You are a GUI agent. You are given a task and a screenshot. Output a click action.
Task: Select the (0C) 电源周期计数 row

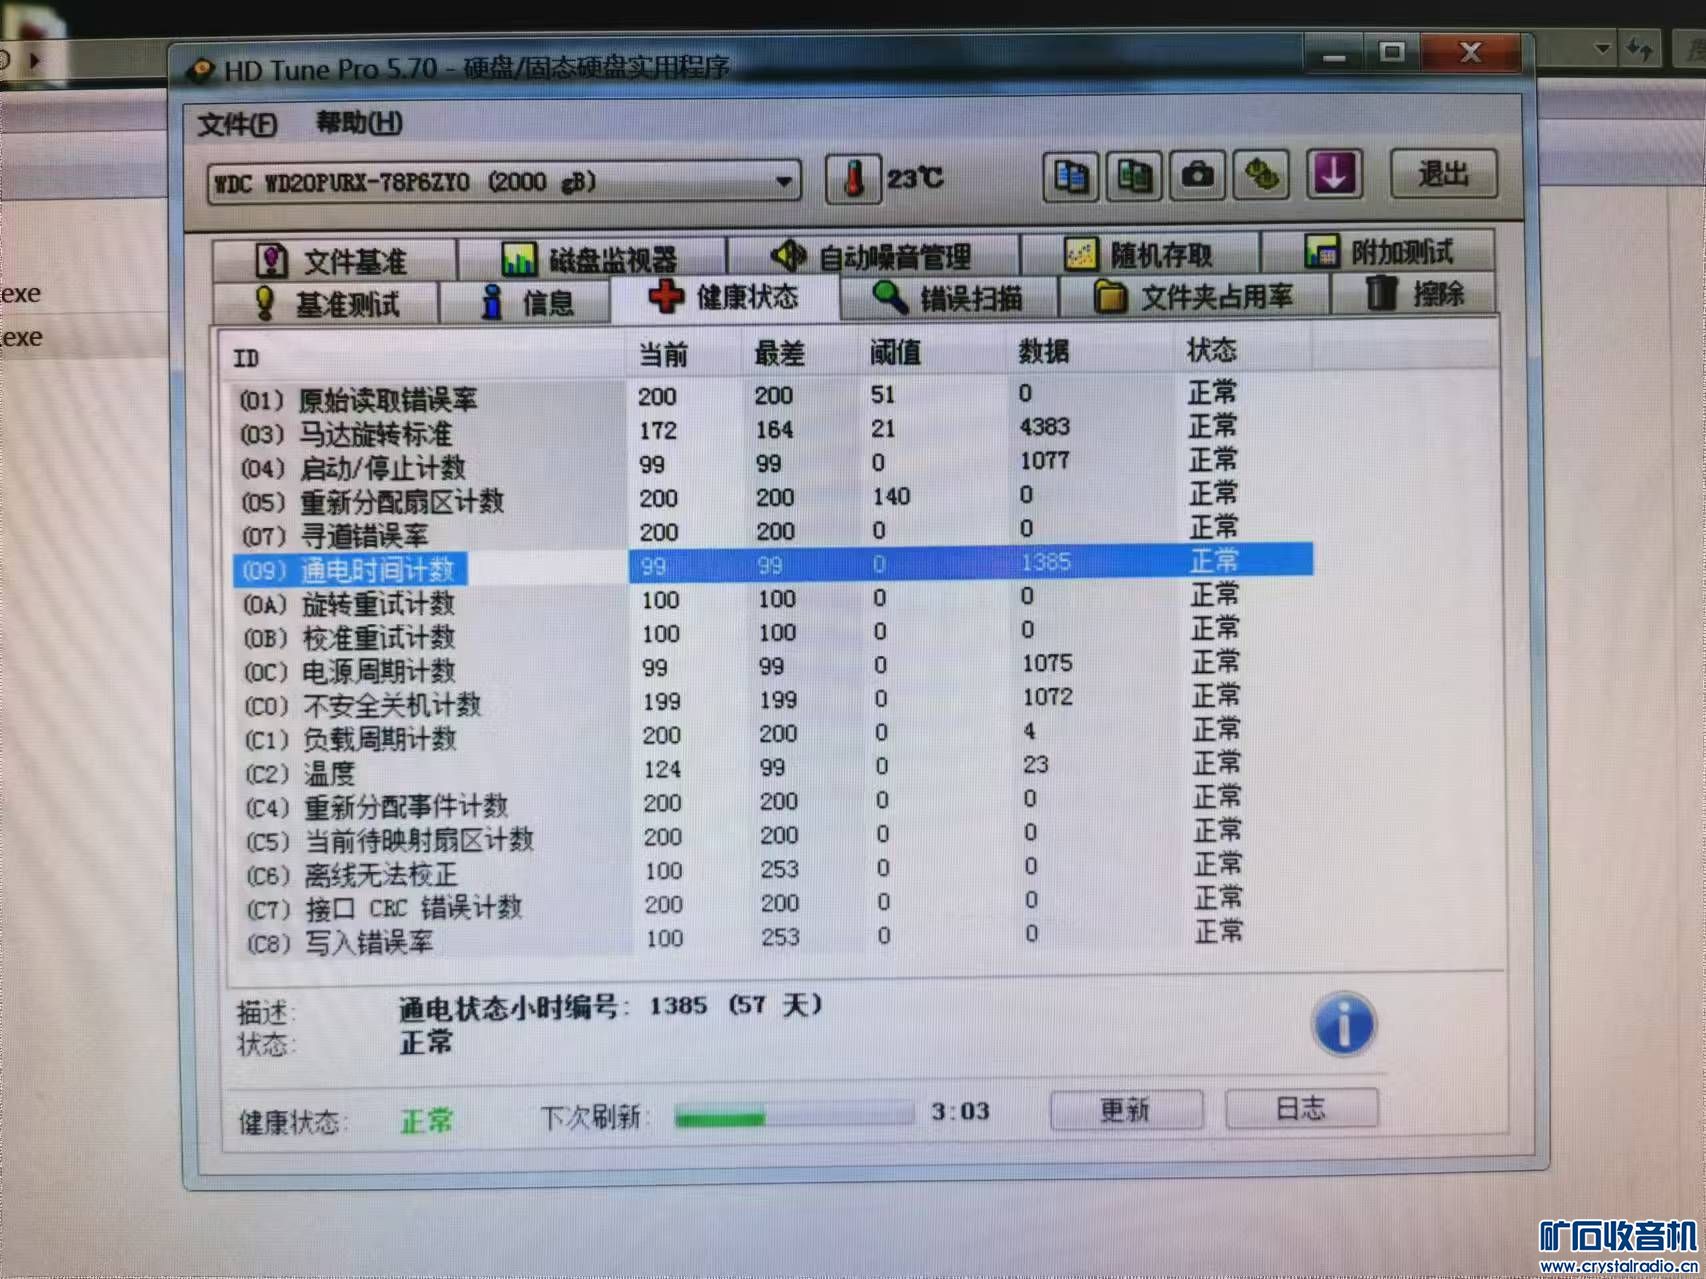click(775, 667)
